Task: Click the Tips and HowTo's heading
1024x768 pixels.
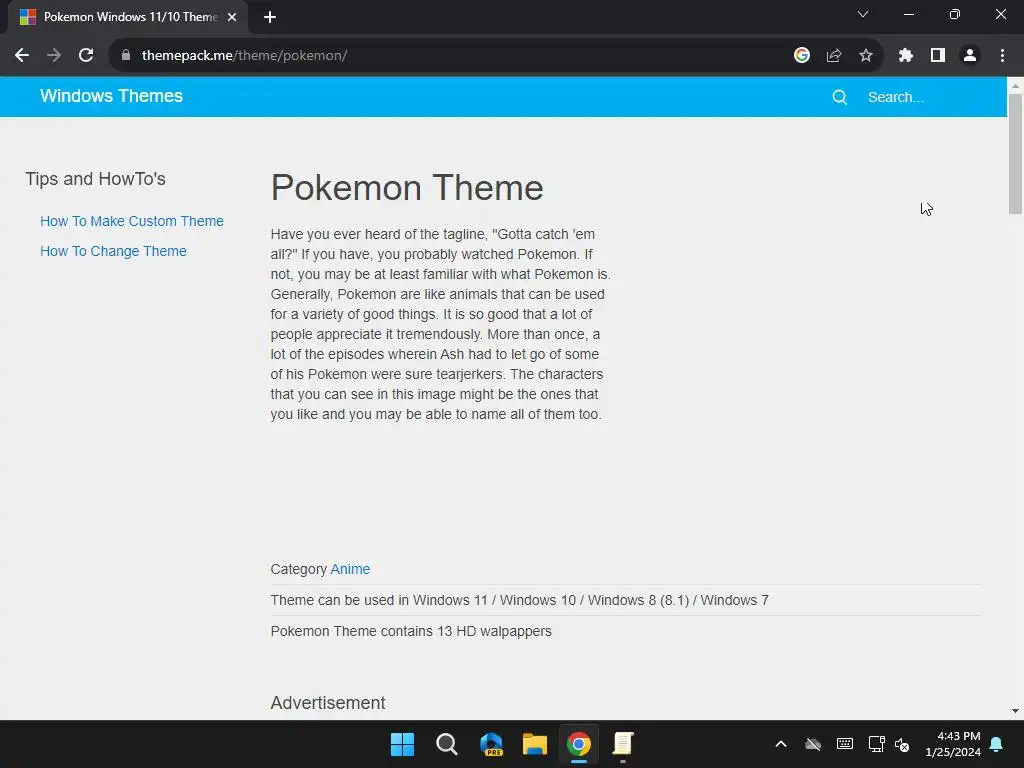Action: point(95,179)
